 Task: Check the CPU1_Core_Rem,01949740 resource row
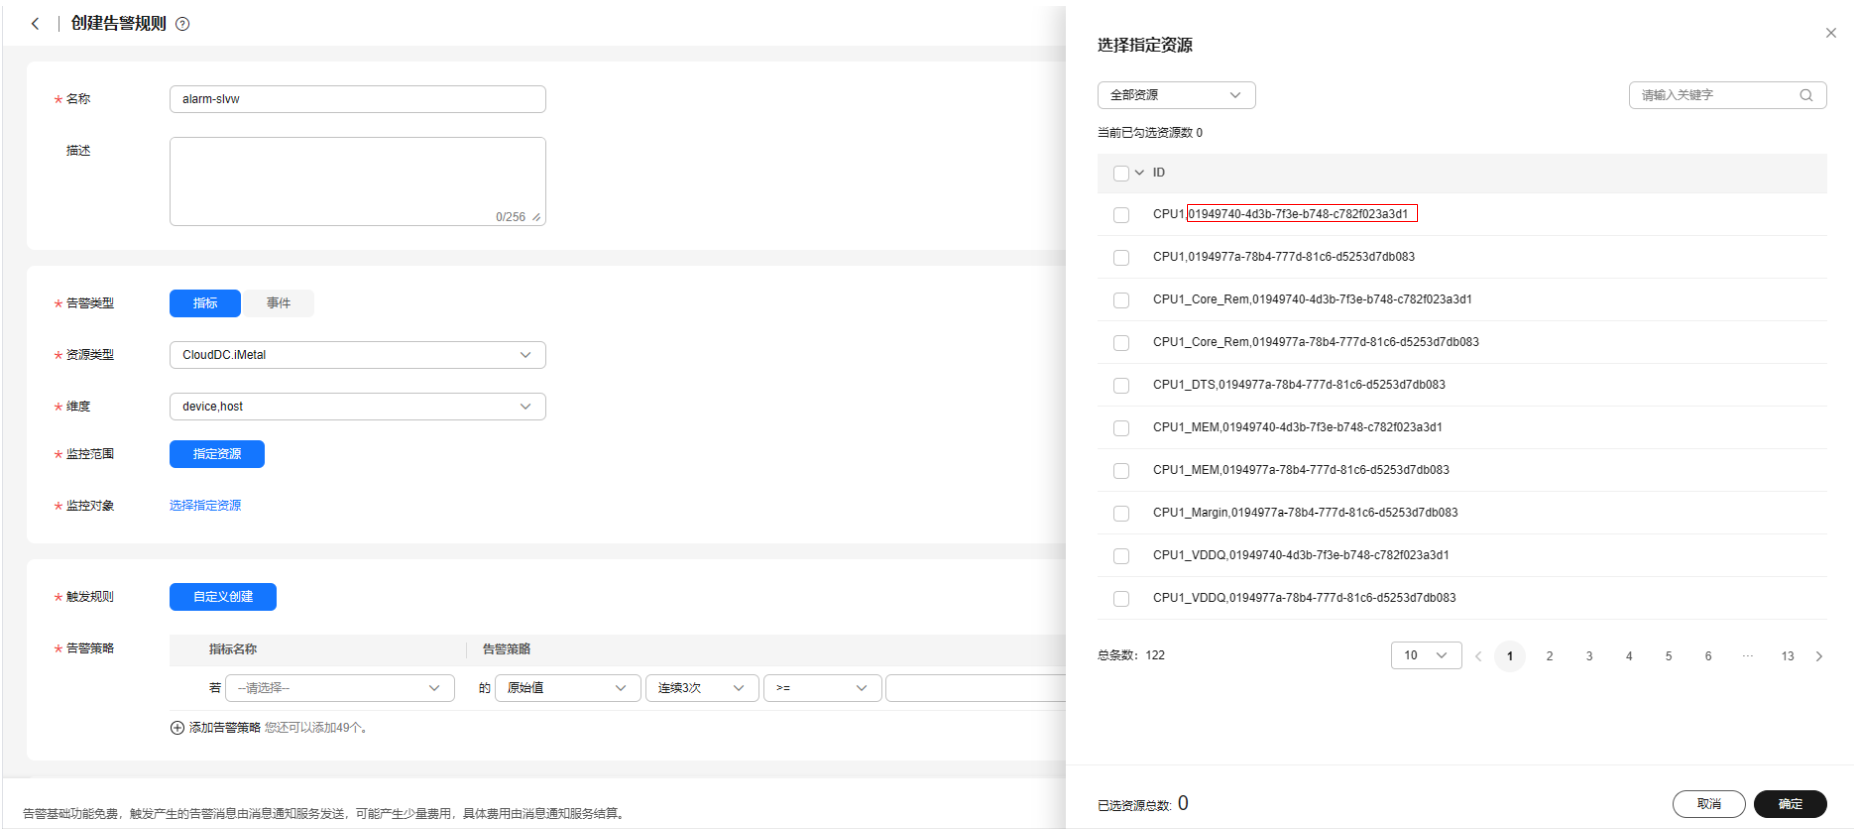(1121, 300)
